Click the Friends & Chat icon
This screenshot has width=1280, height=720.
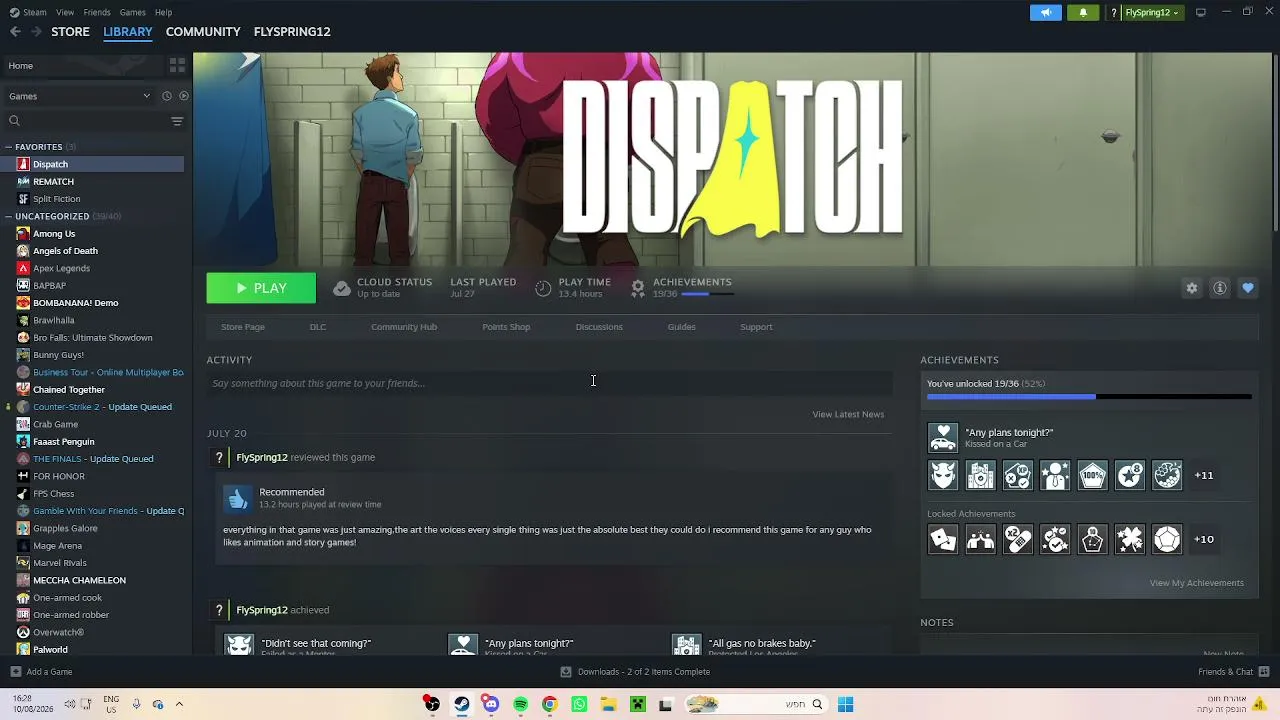pos(1264,672)
